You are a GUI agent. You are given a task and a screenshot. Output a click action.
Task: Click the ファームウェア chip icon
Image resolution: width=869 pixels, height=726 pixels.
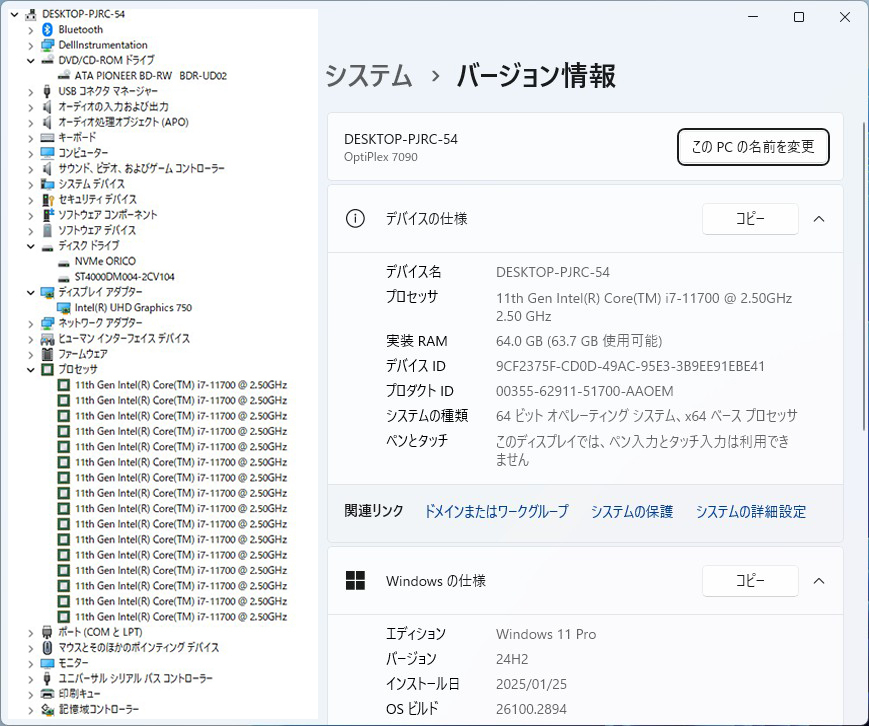[48, 354]
